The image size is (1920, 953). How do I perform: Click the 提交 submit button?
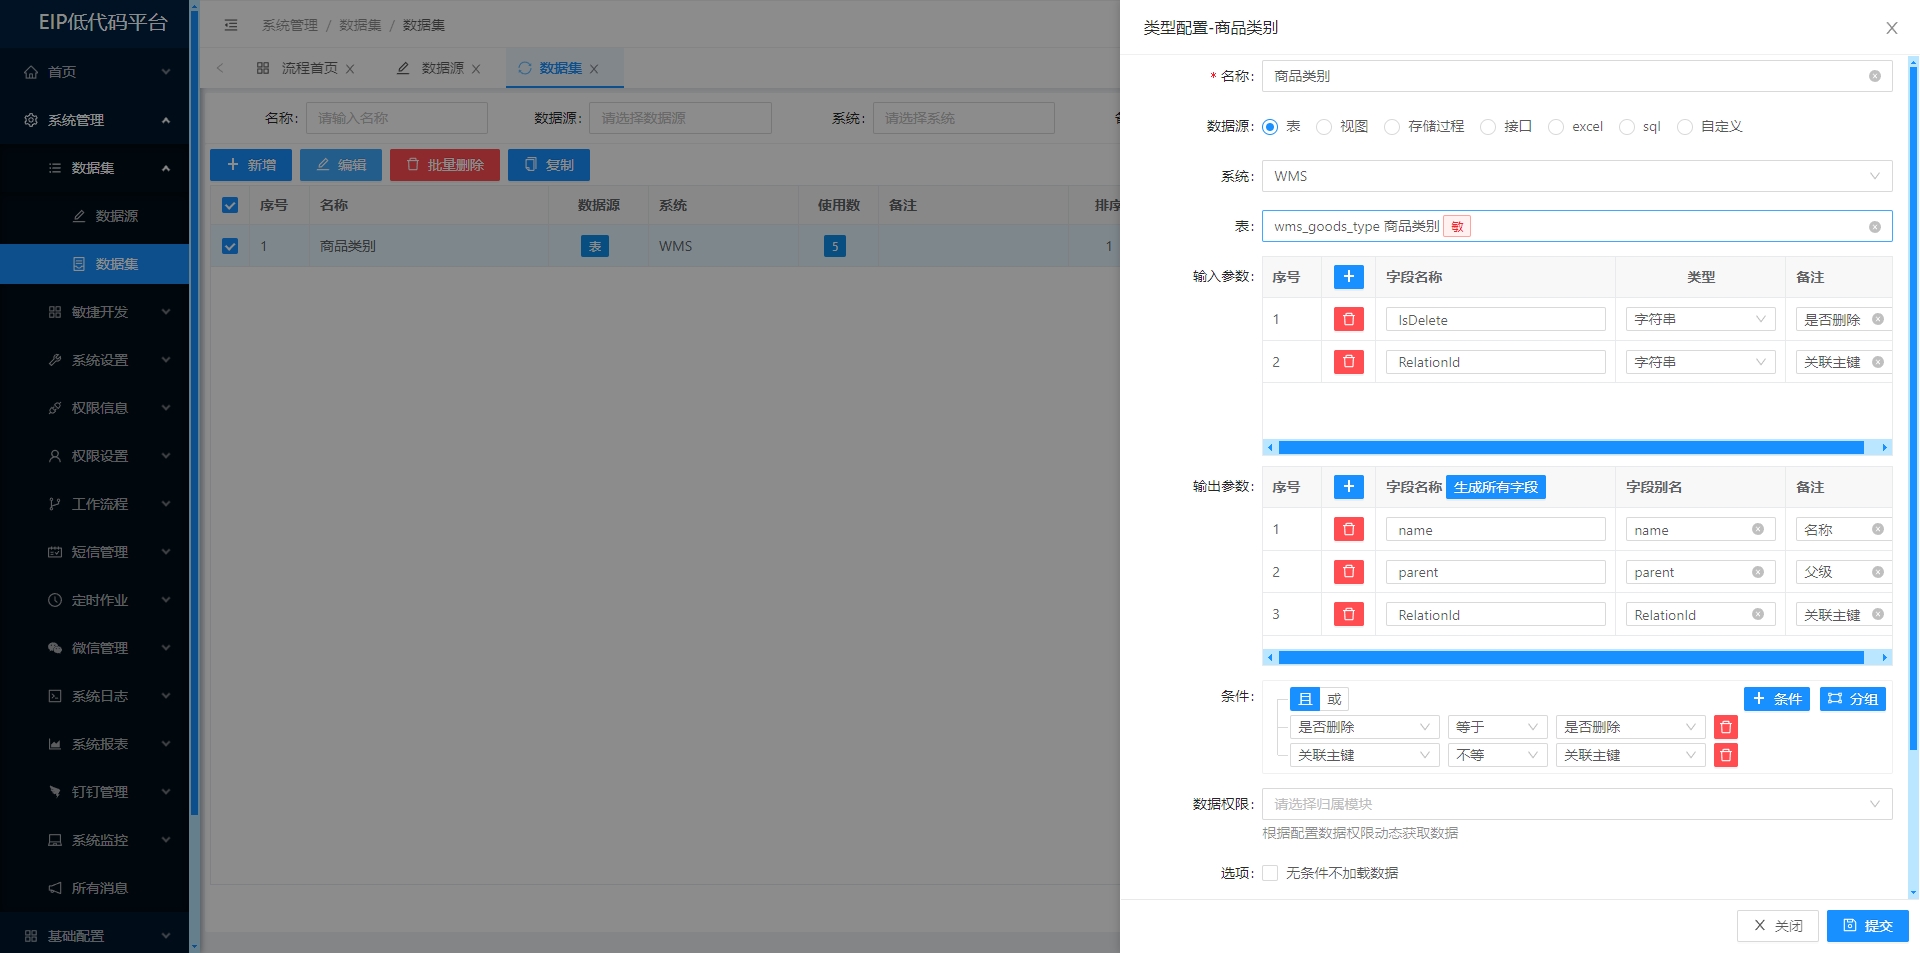point(1867,926)
